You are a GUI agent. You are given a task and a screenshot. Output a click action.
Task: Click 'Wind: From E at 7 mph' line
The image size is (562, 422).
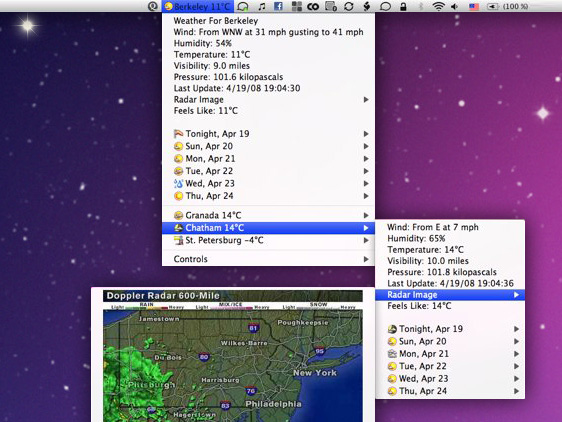point(433,227)
